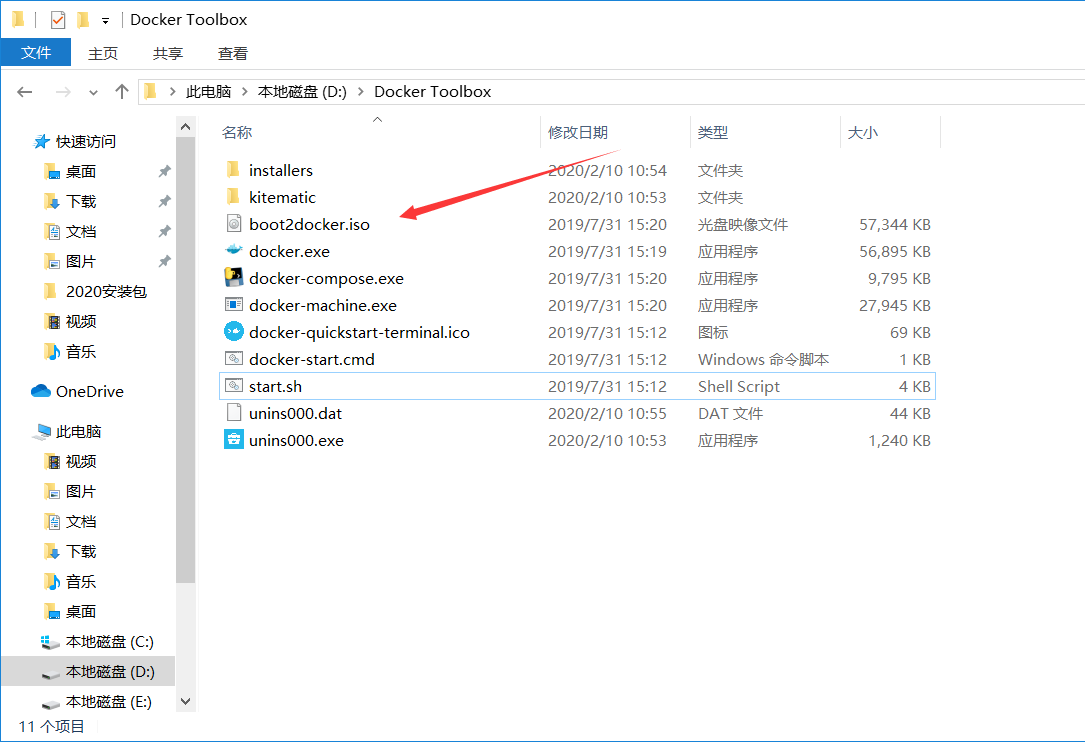1085x742 pixels.
Task: Unpin the Downloads quick access pin
Action: pos(164,201)
